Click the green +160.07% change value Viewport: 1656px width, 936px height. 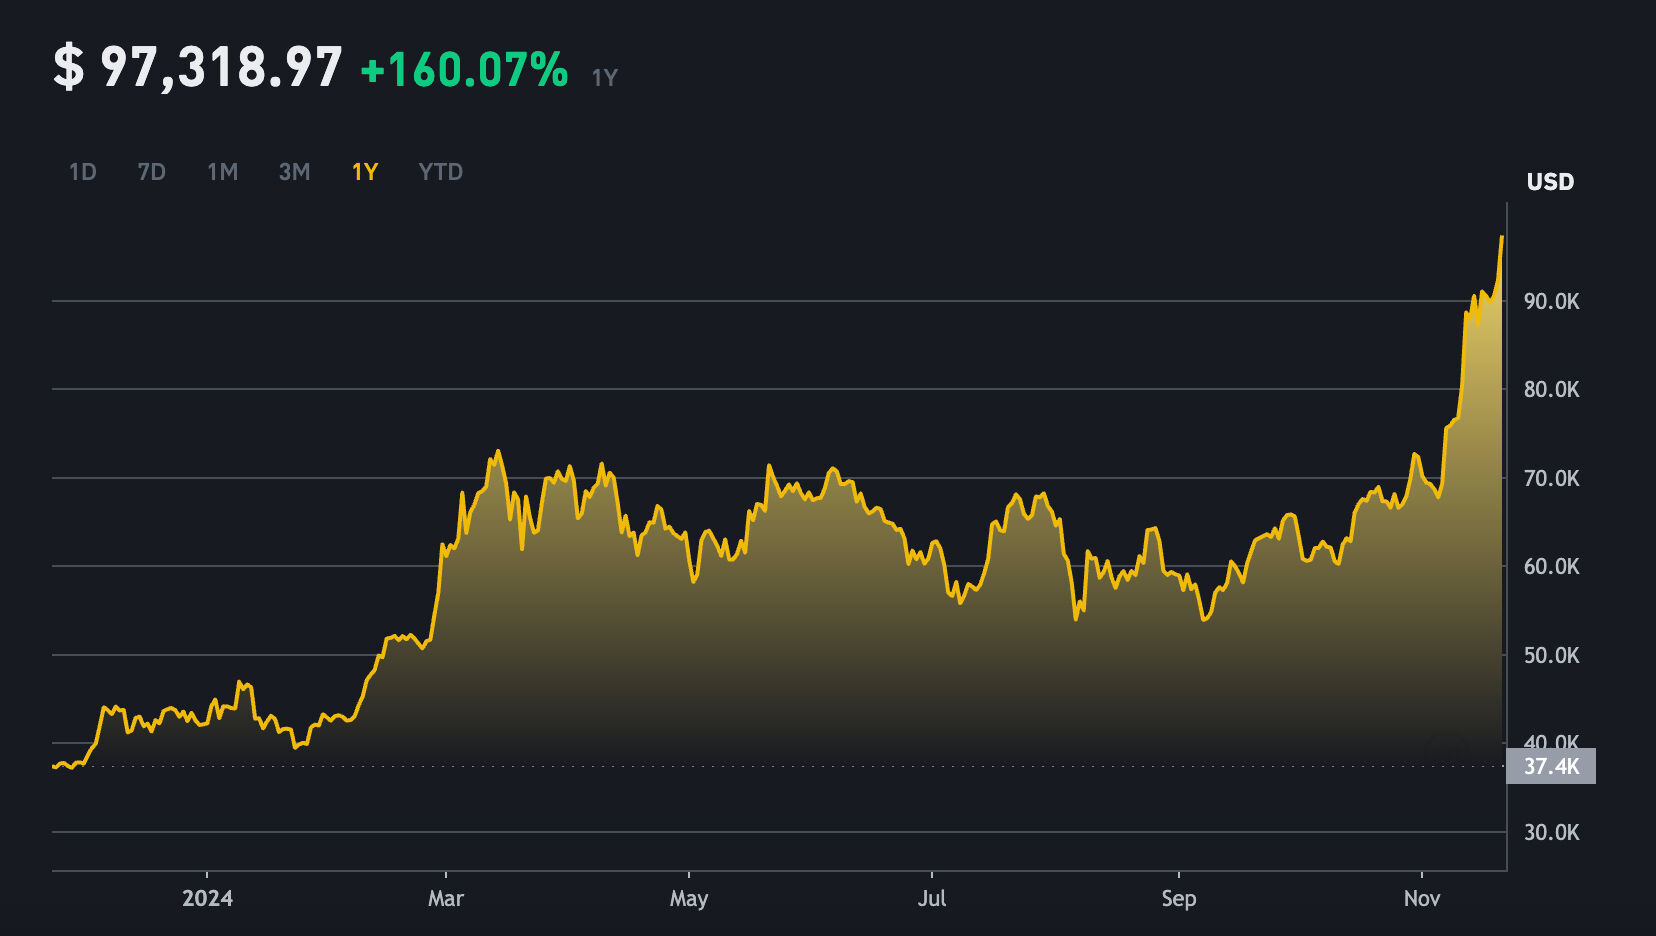[x=464, y=71]
